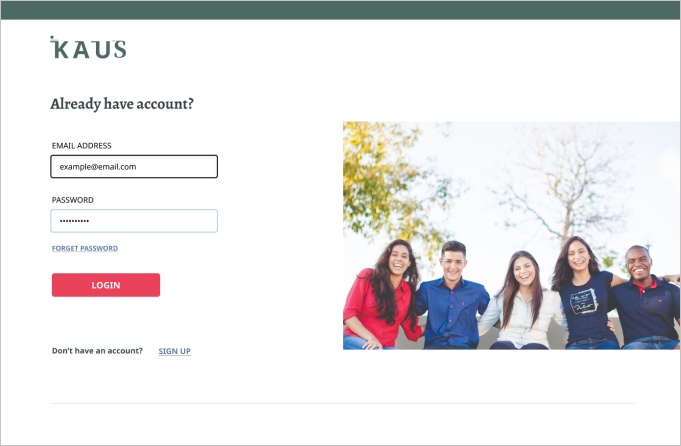Click the PASSWORD field label
Viewport: 681px width, 446px height.
coord(73,200)
